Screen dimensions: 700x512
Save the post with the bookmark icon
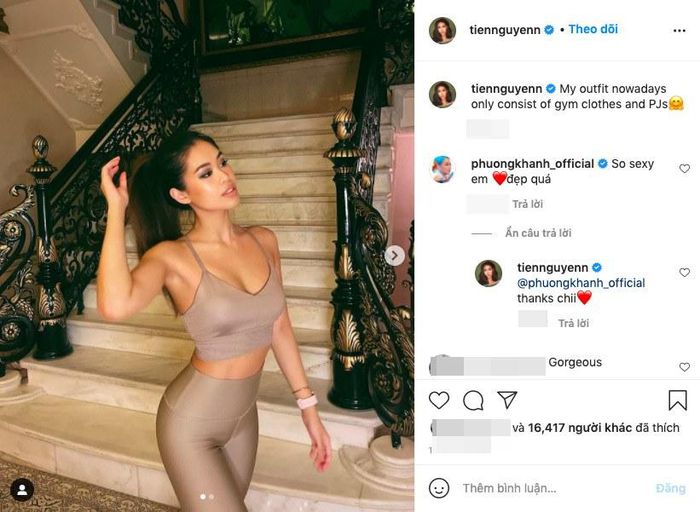677,400
